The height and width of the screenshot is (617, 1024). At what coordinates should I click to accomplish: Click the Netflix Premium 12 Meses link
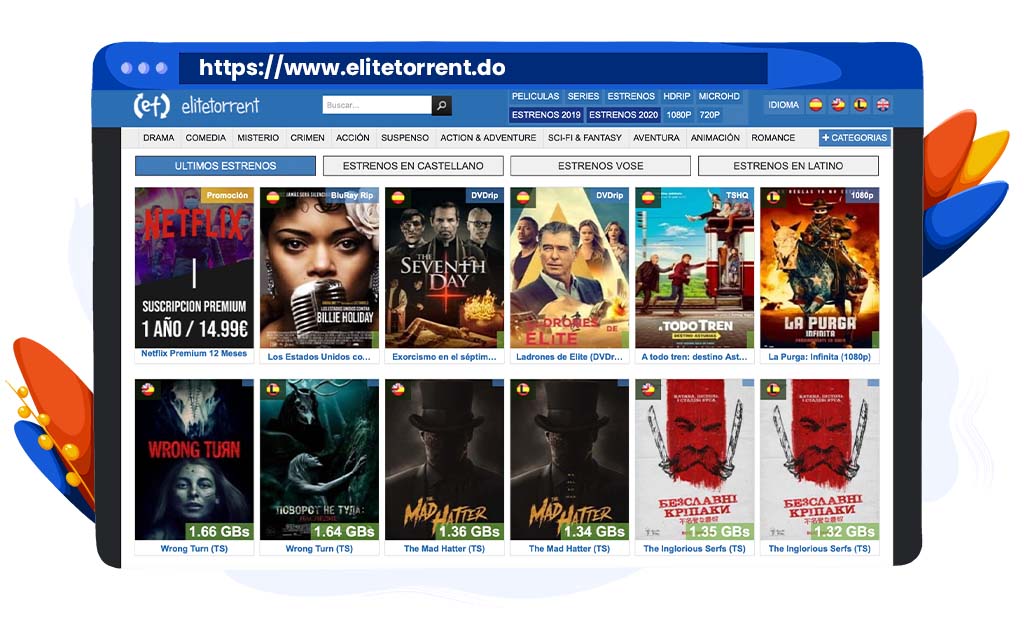click(x=194, y=353)
